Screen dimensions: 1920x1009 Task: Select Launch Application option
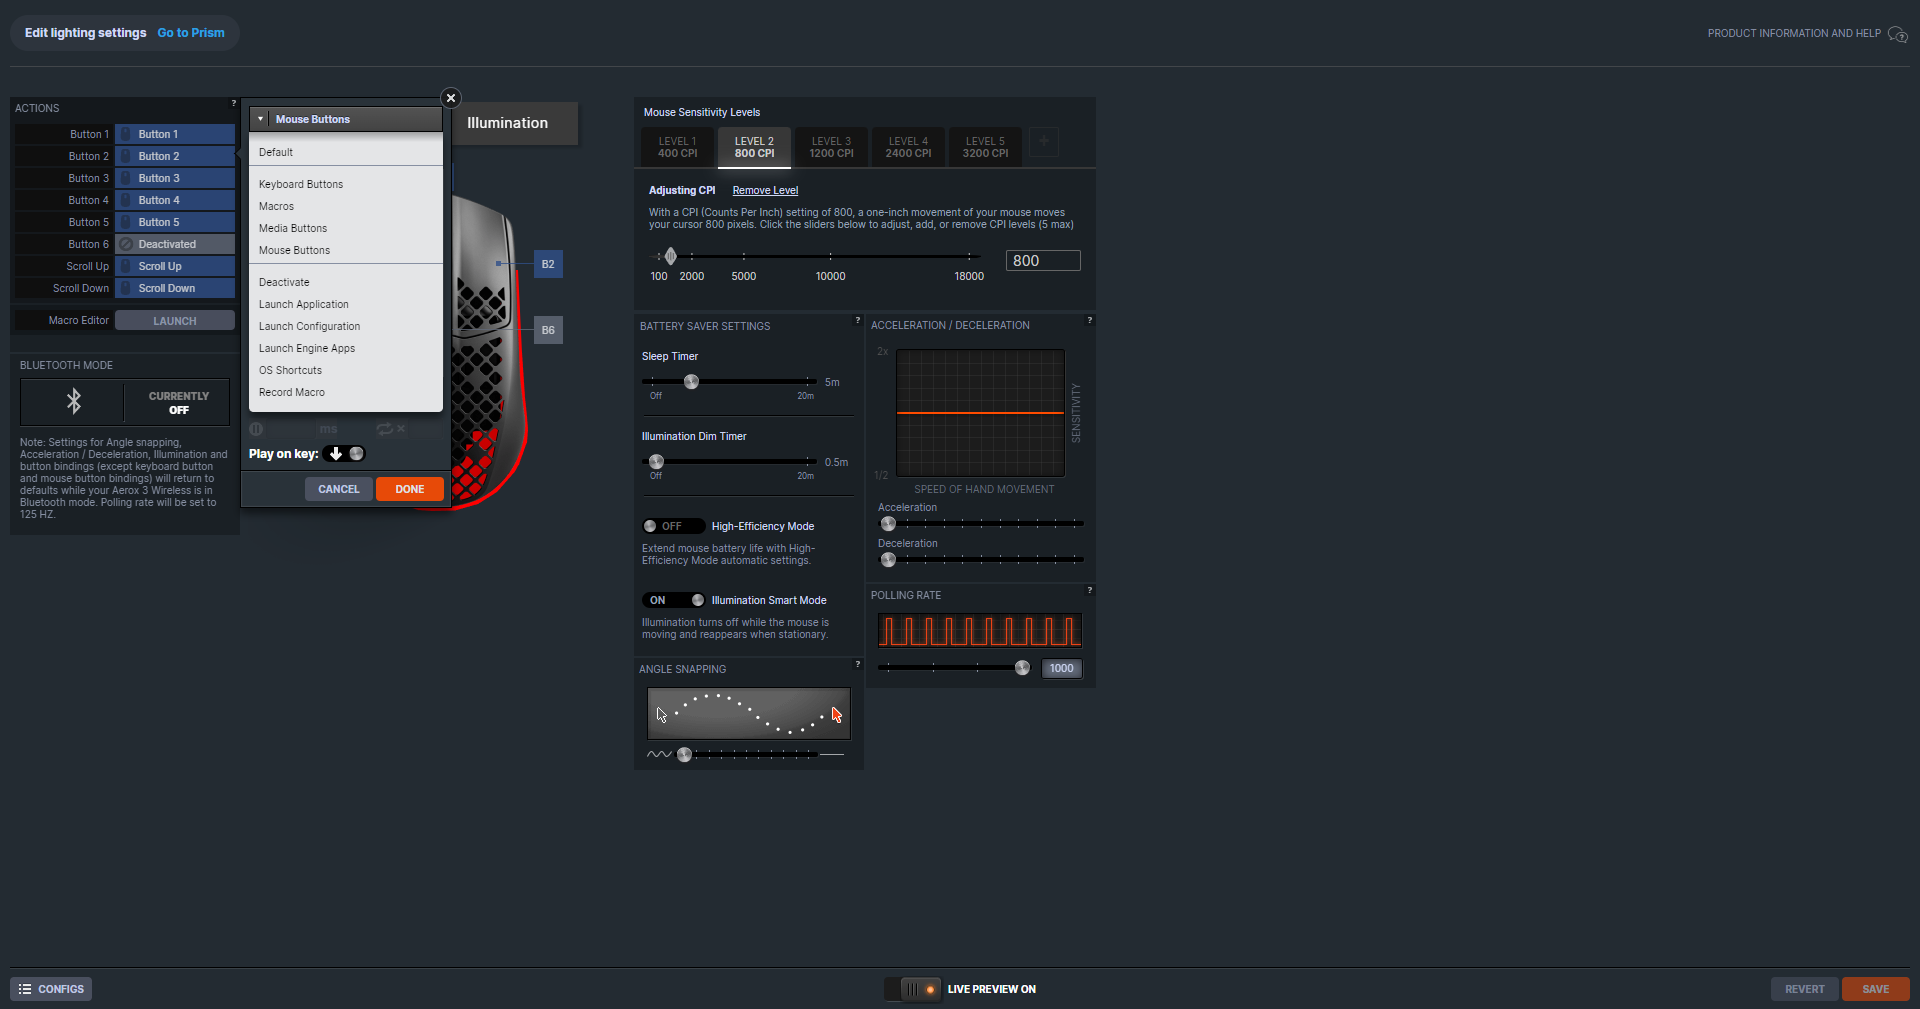(x=346, y=304)
